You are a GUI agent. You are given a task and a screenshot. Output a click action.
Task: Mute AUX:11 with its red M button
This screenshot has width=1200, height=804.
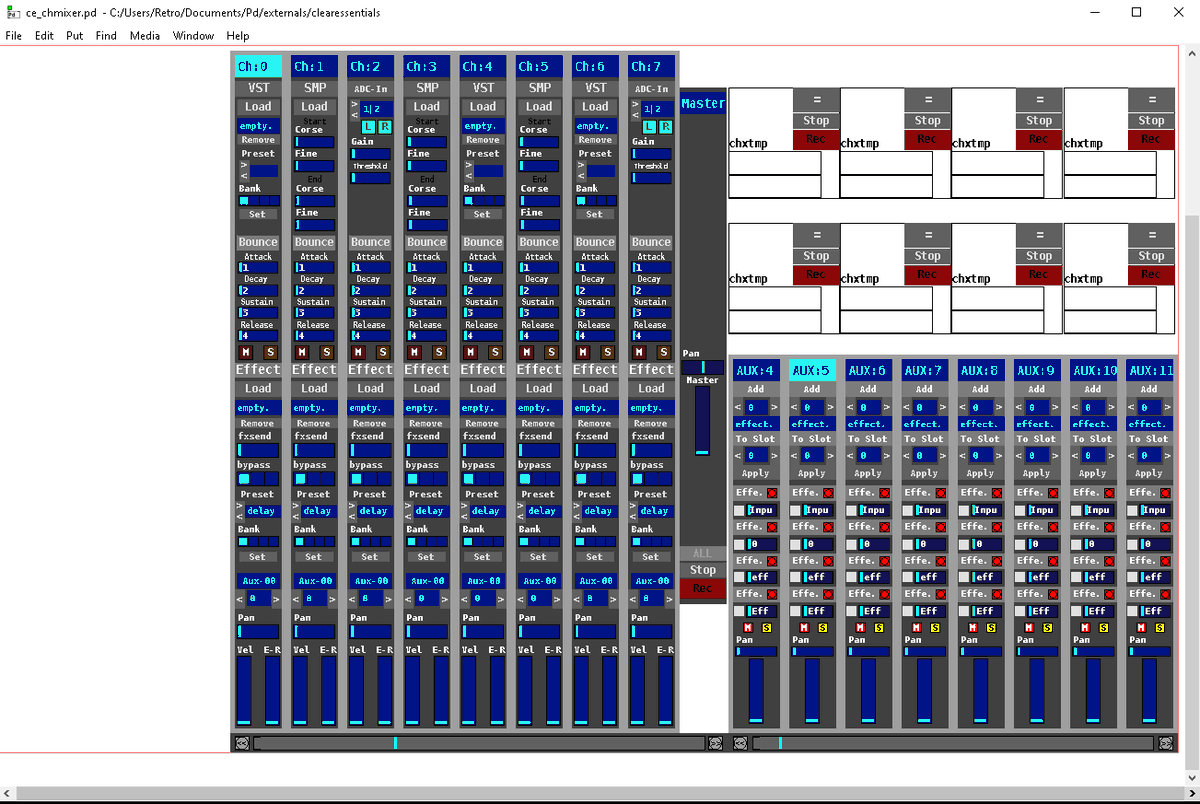click(1140, 627)
